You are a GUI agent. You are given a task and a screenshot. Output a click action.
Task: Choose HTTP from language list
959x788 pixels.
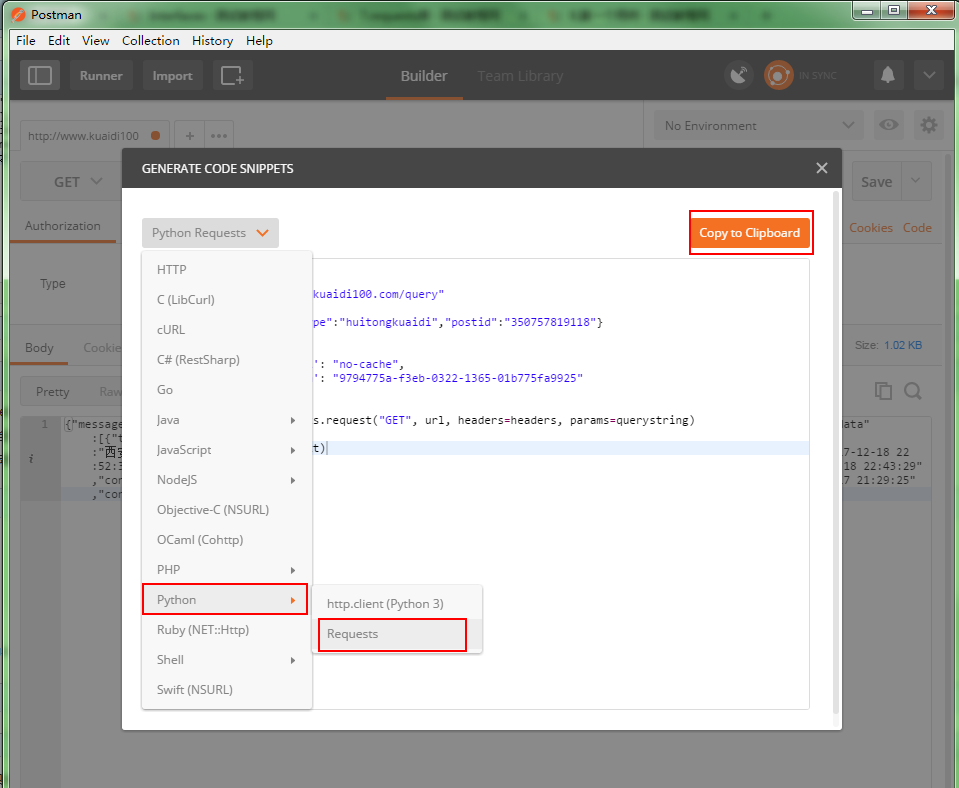[x=226, y=270]
